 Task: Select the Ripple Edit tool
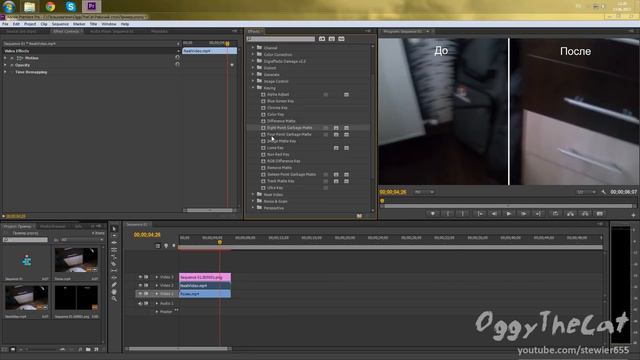click(114, 243)
